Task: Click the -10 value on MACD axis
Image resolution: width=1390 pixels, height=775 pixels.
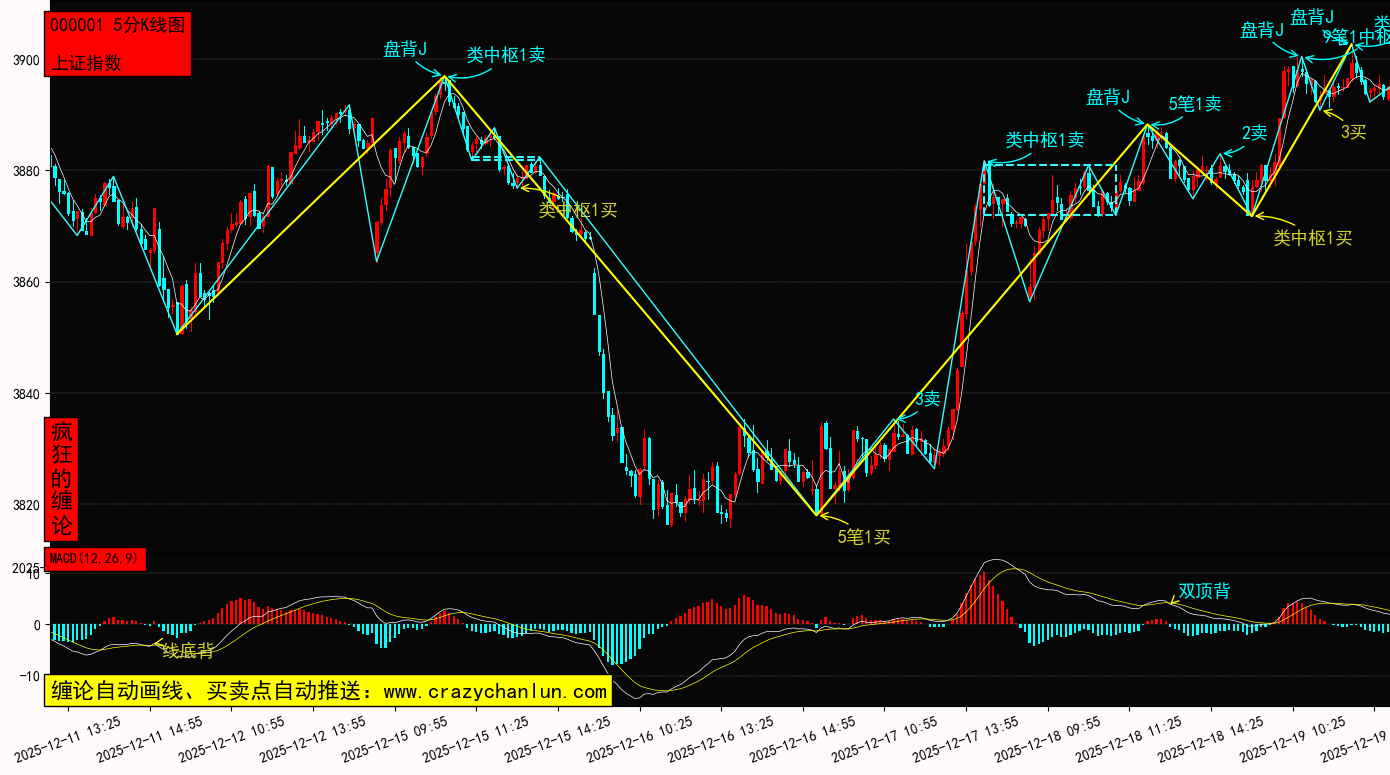Action: click(x=32, y=676)
